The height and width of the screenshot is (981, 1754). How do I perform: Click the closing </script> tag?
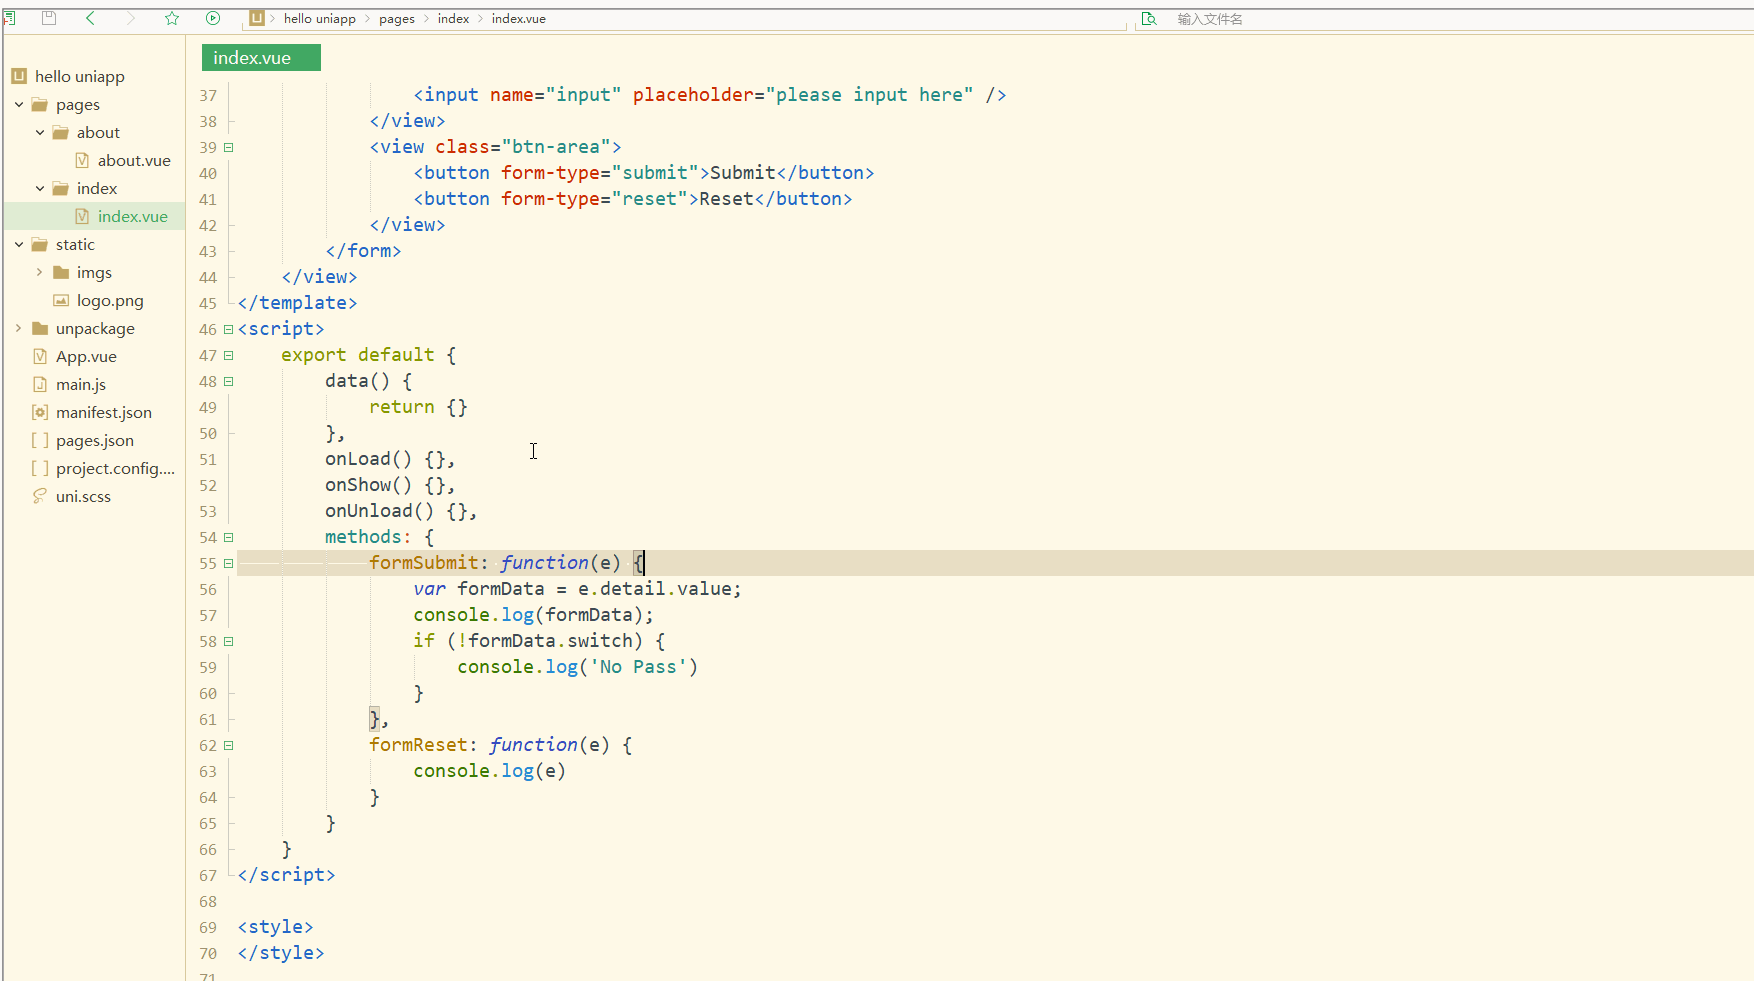[286, 875]
